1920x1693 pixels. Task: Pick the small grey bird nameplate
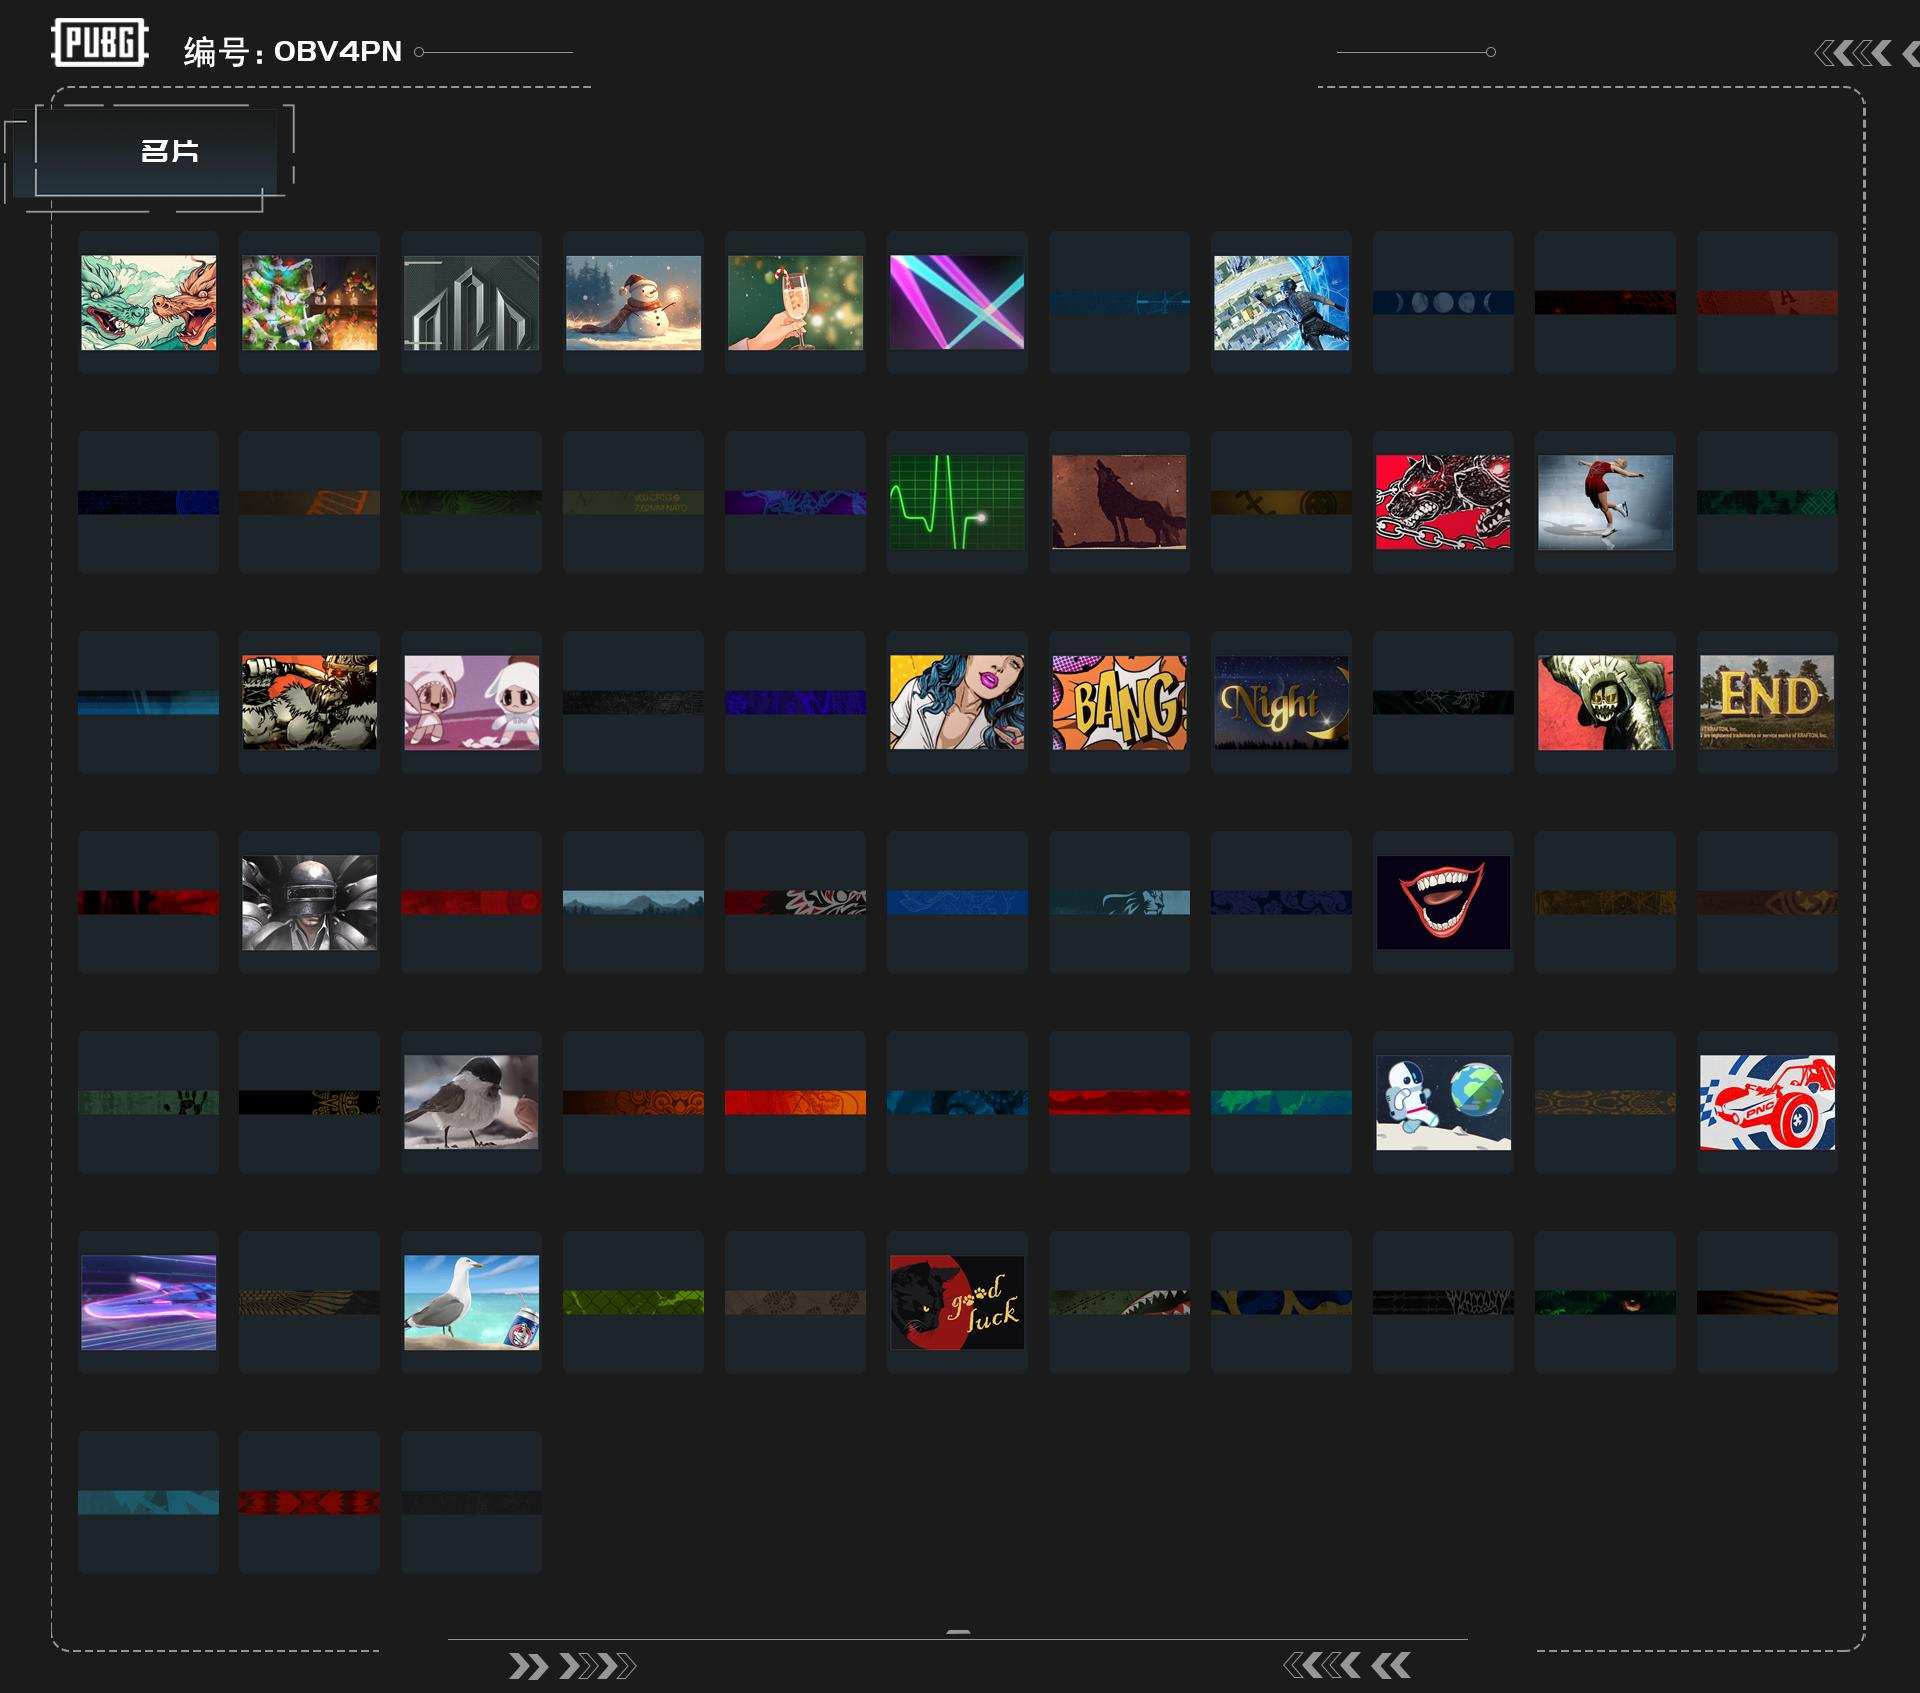(x=472, y=1102)
